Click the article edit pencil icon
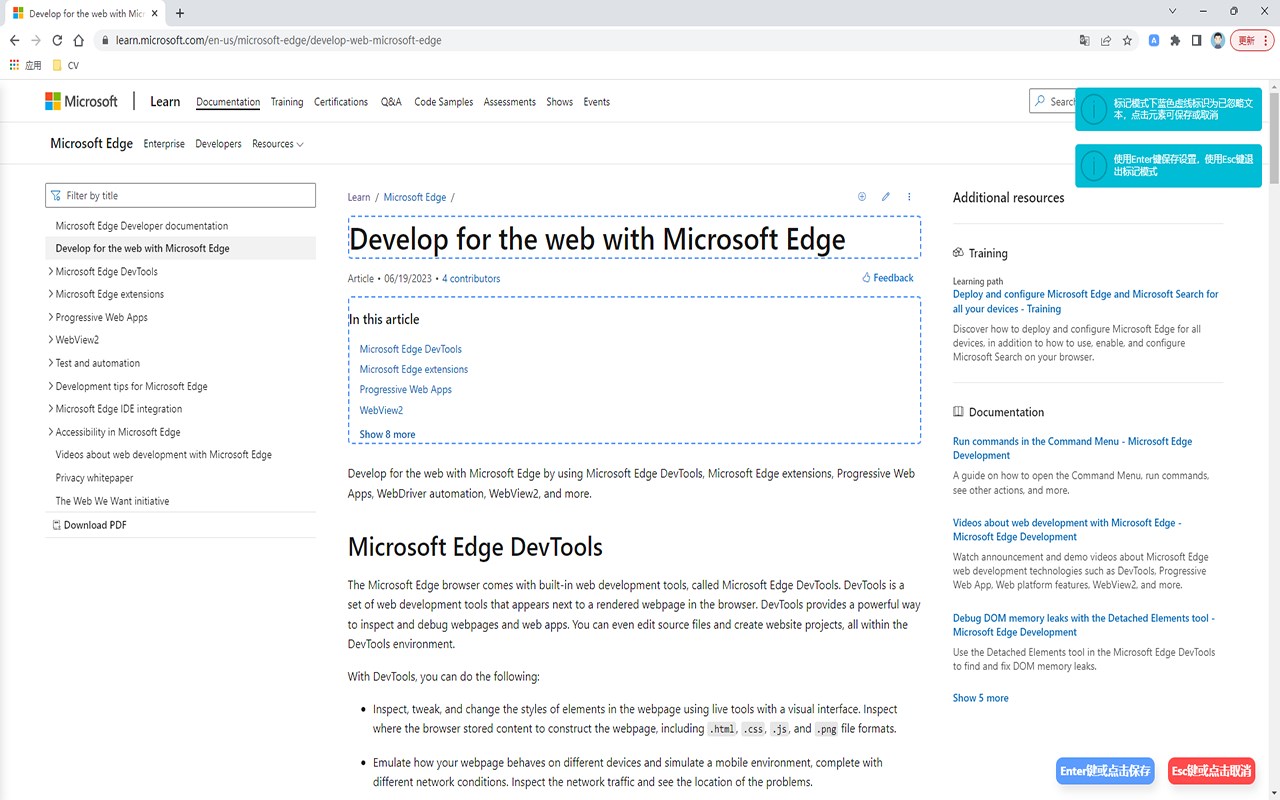Viewport: 1280px width, 800px height. [886, 197]
